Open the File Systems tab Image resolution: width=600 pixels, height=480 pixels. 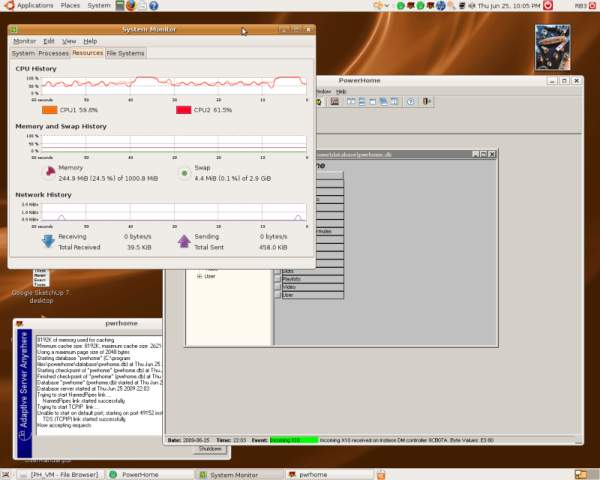coord(126,53)
